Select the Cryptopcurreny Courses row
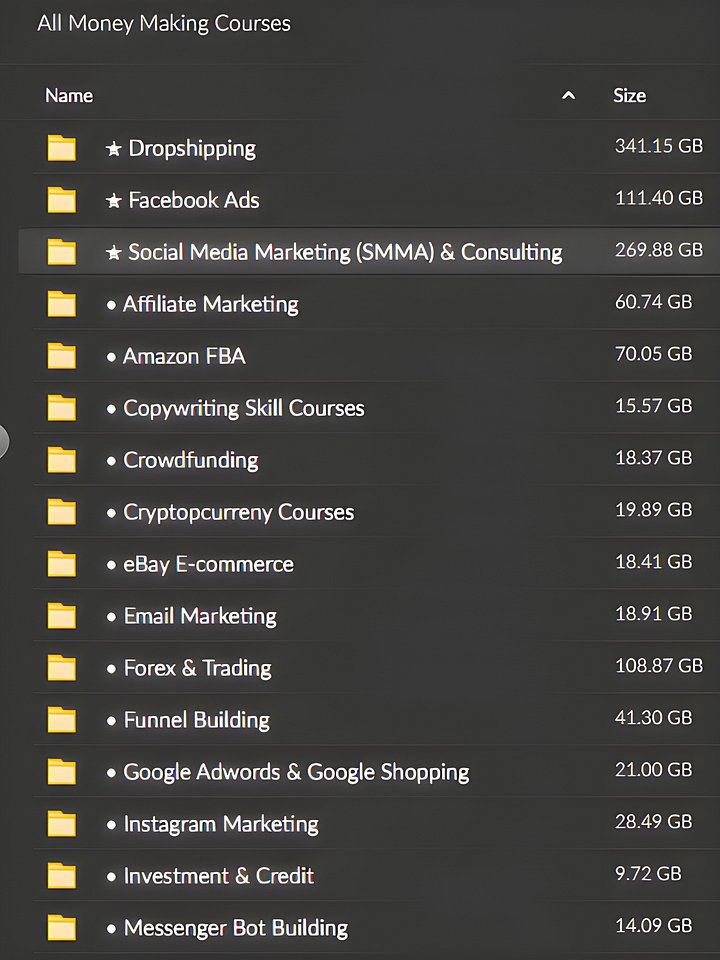The width and height of the screenshot is (720, 960). click(x=238, y=512)
